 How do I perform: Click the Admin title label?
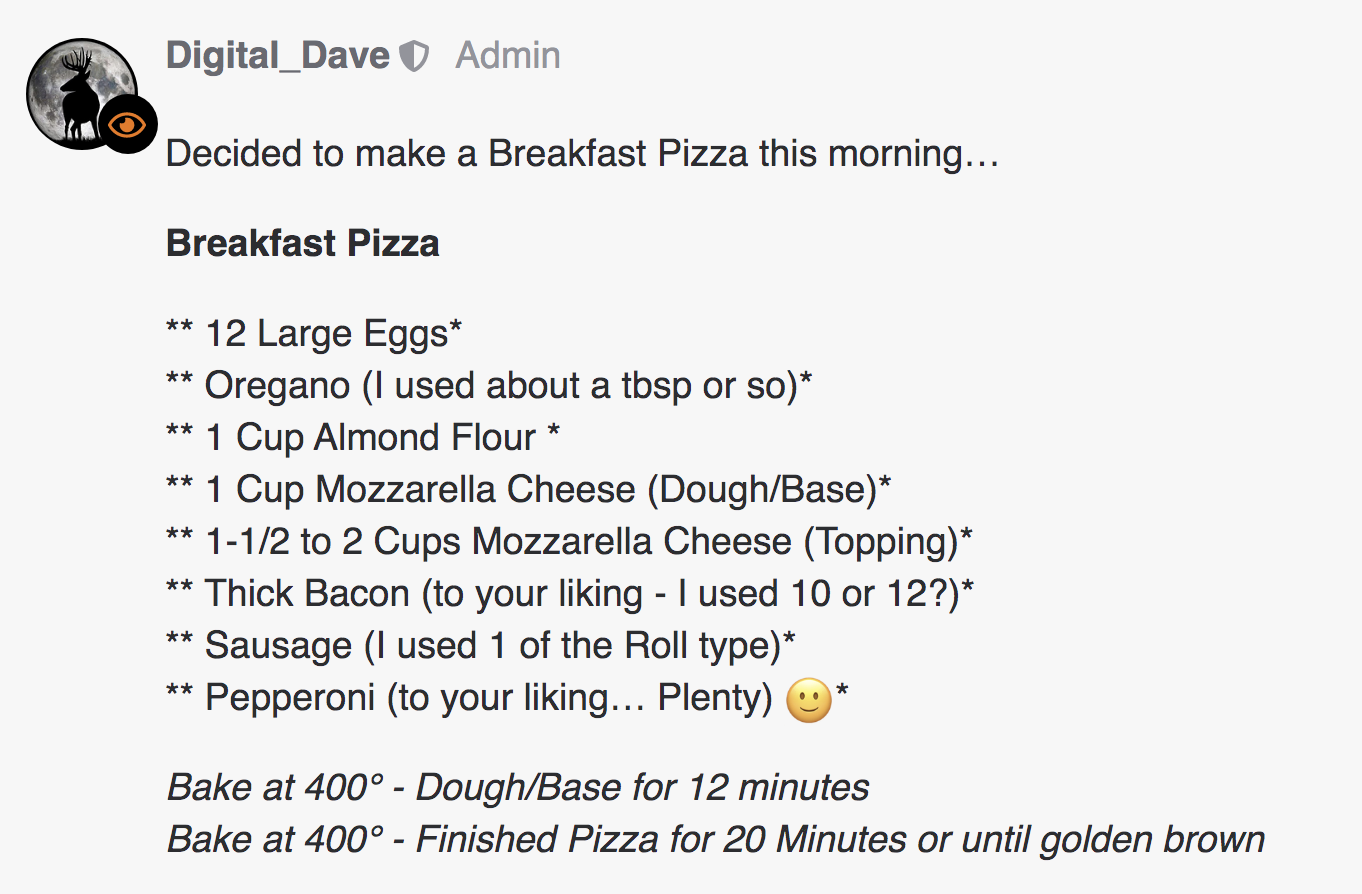click(508, 55)
